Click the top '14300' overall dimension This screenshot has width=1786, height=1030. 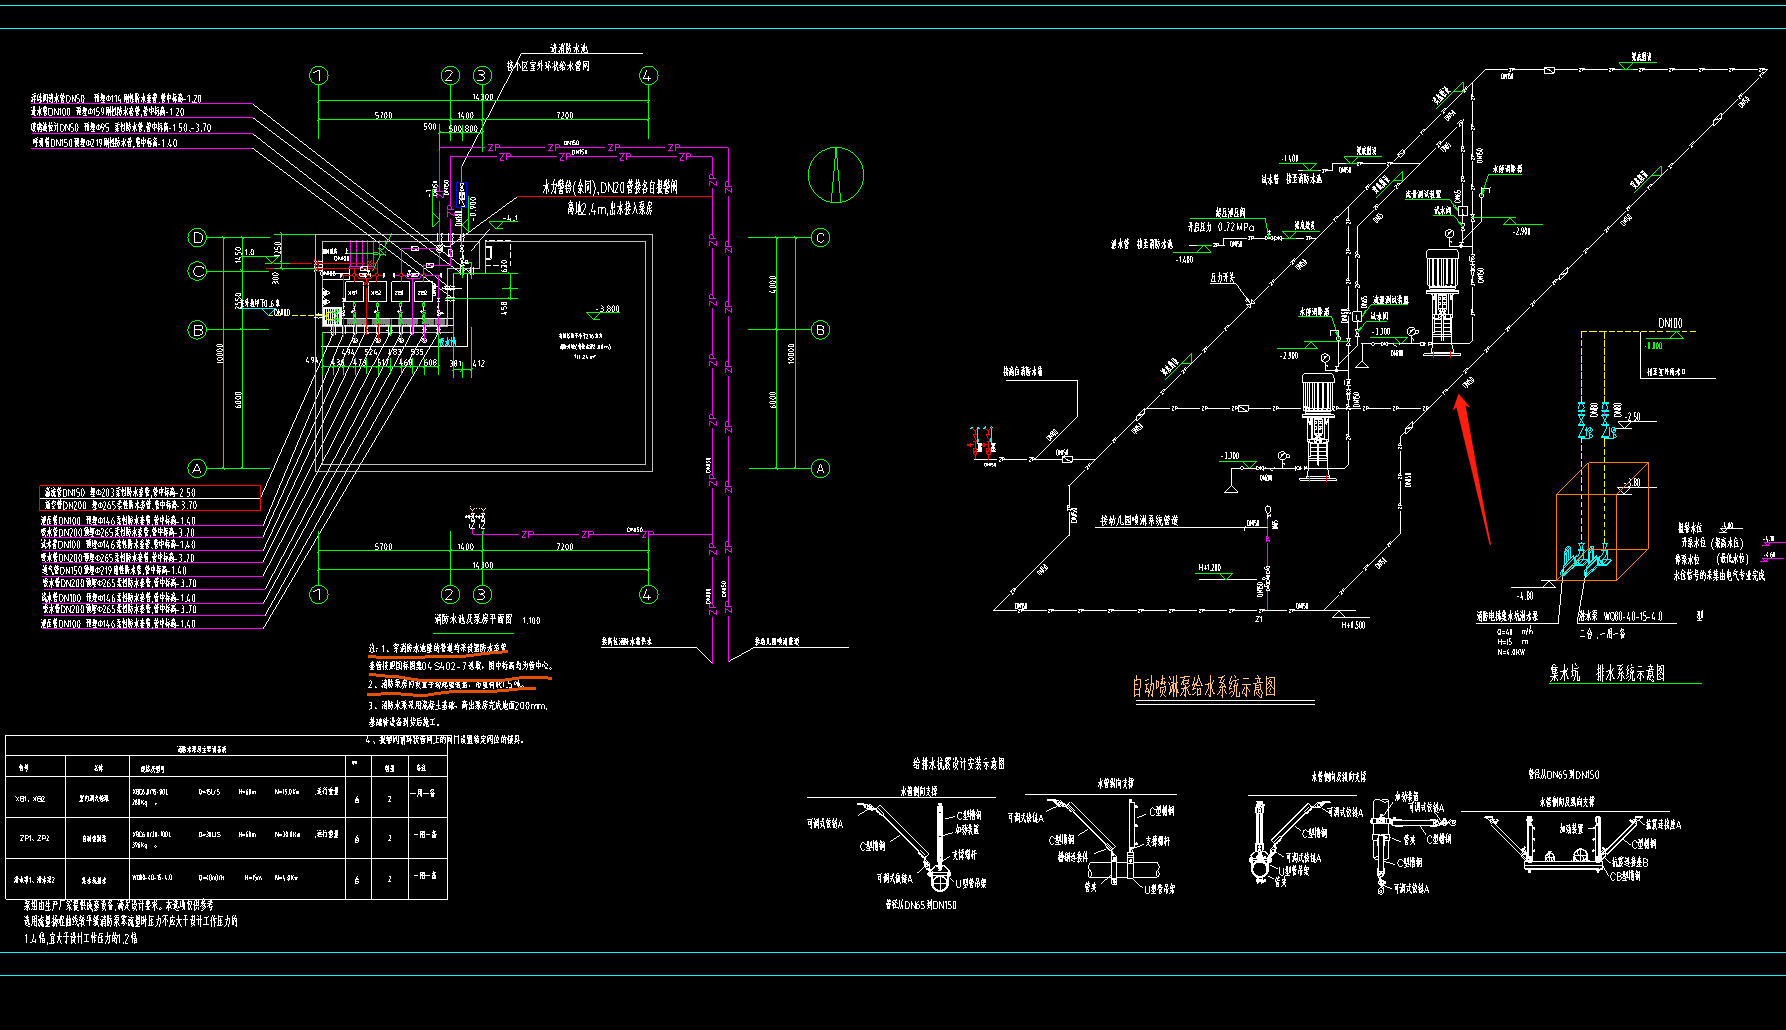point(483,97)
